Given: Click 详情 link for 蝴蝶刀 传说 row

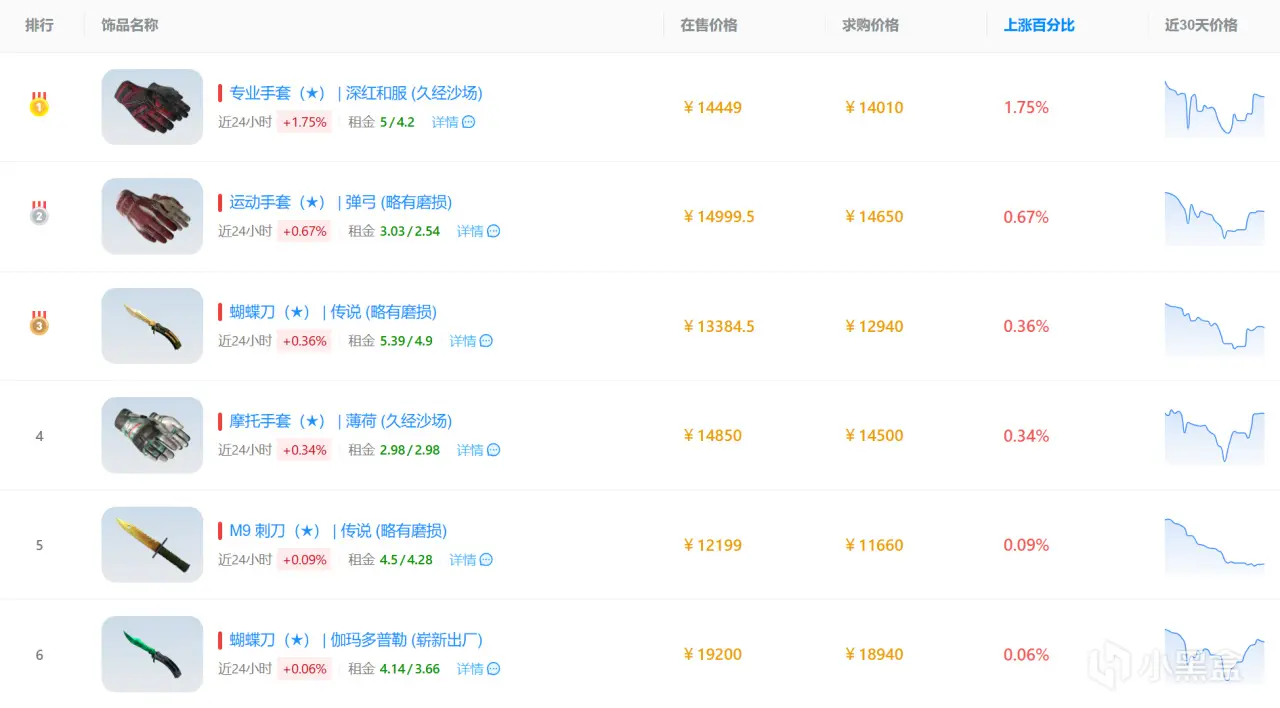Looking at the screenshot, I should [462, 341].
